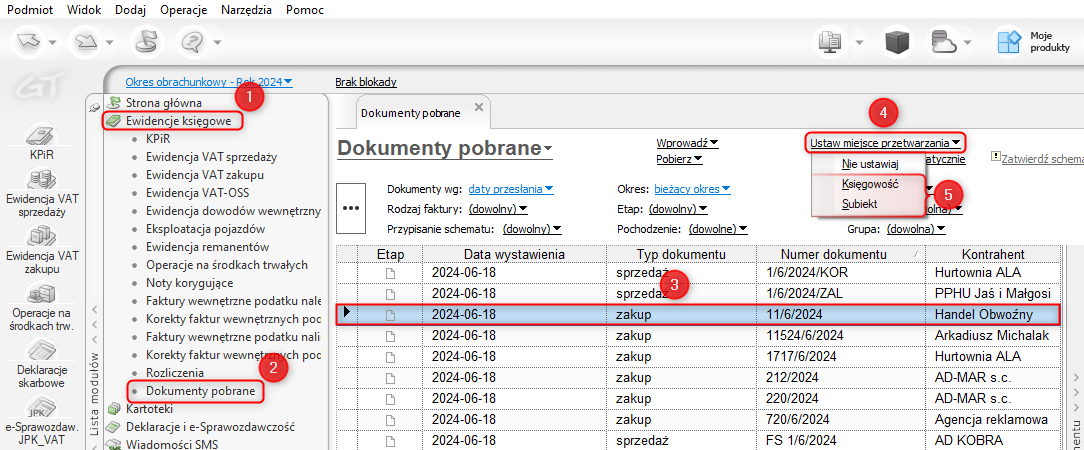
Task: Open the Pobierz dropdown
Action: pyautogui.click(x=679, y=159)
